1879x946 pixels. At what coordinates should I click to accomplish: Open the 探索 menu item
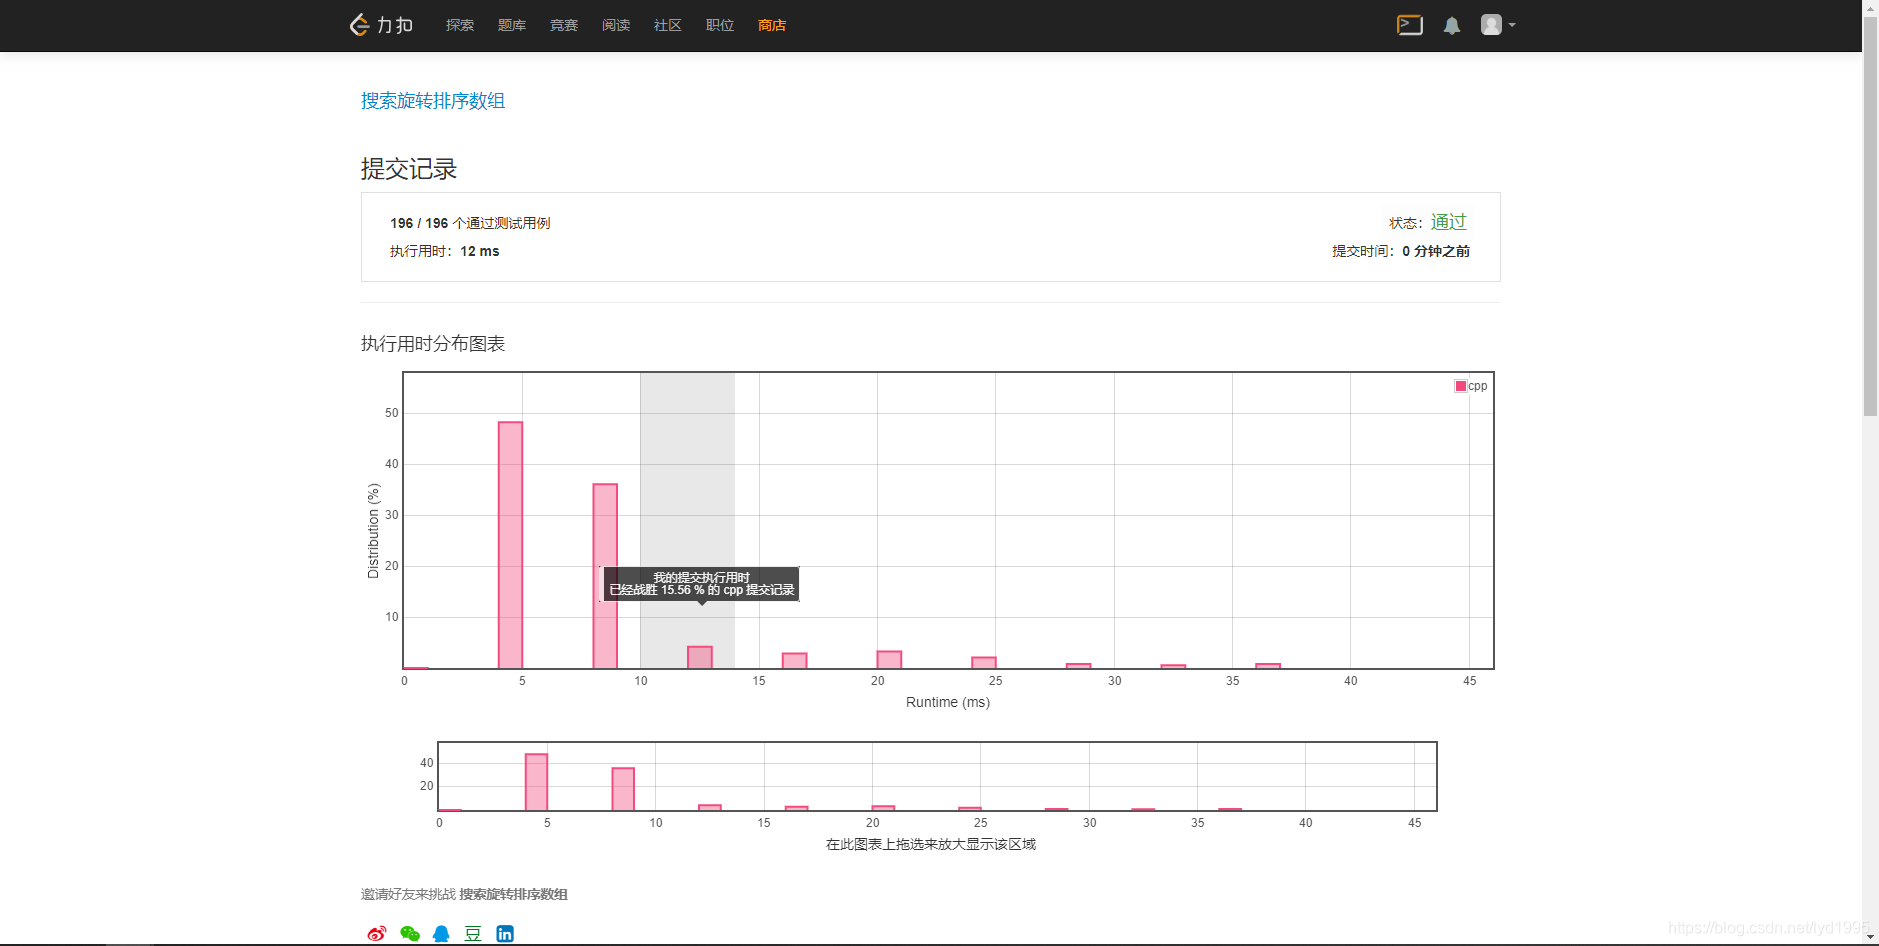pyautogui.click(x=460, y=25)
